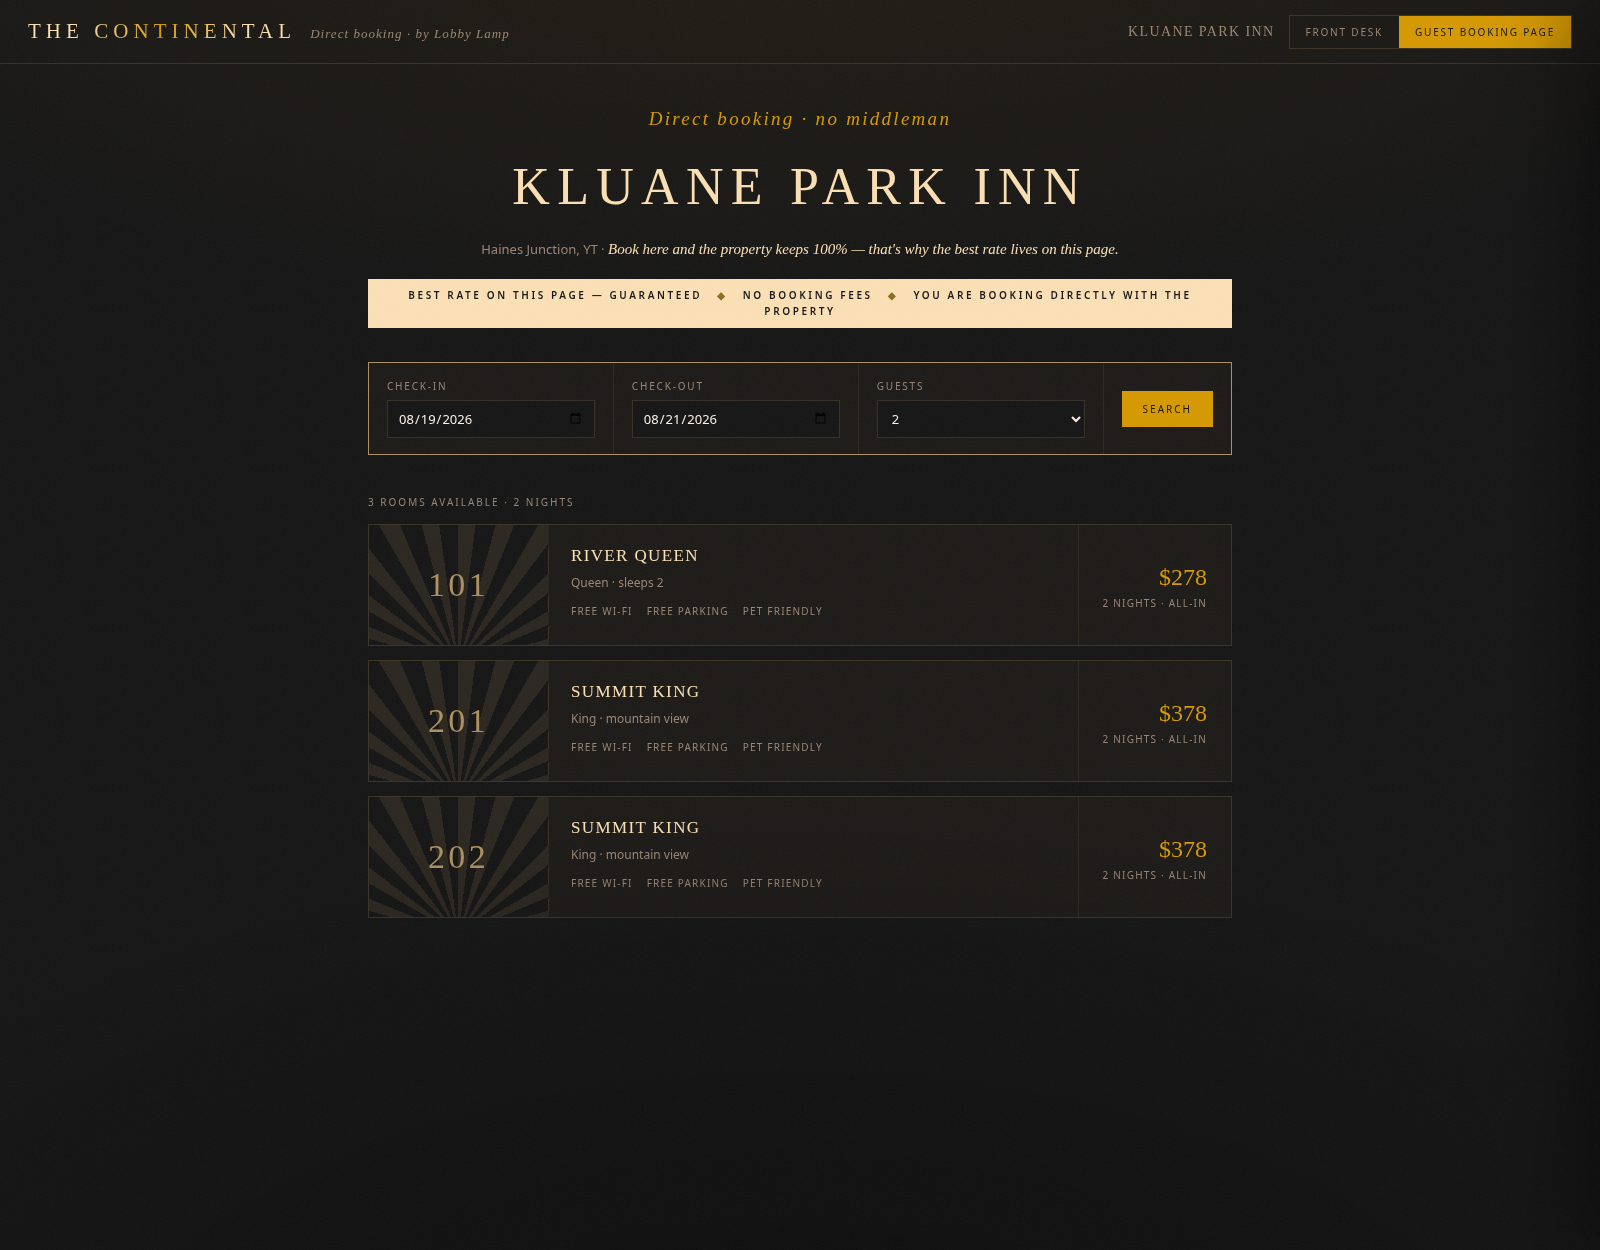Open the check-out date calendar picker icon

point(820,419)
